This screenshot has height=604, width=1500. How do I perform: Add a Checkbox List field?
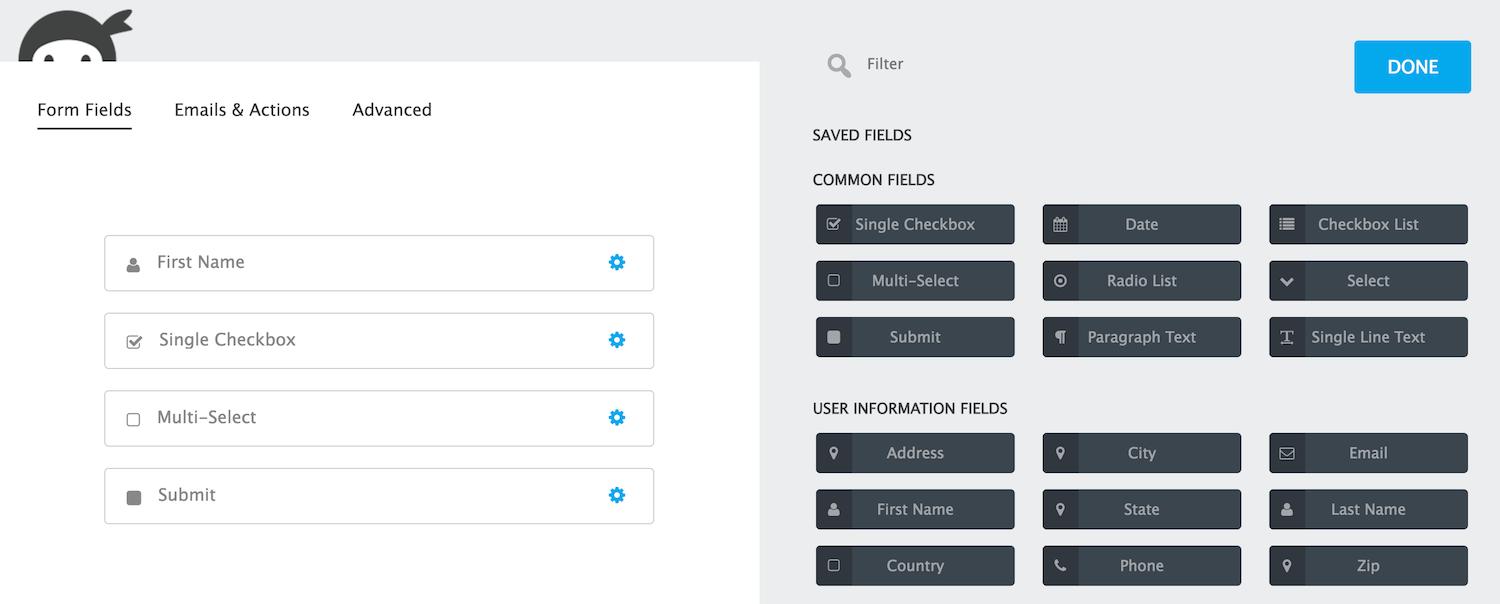coord(1367,225)
